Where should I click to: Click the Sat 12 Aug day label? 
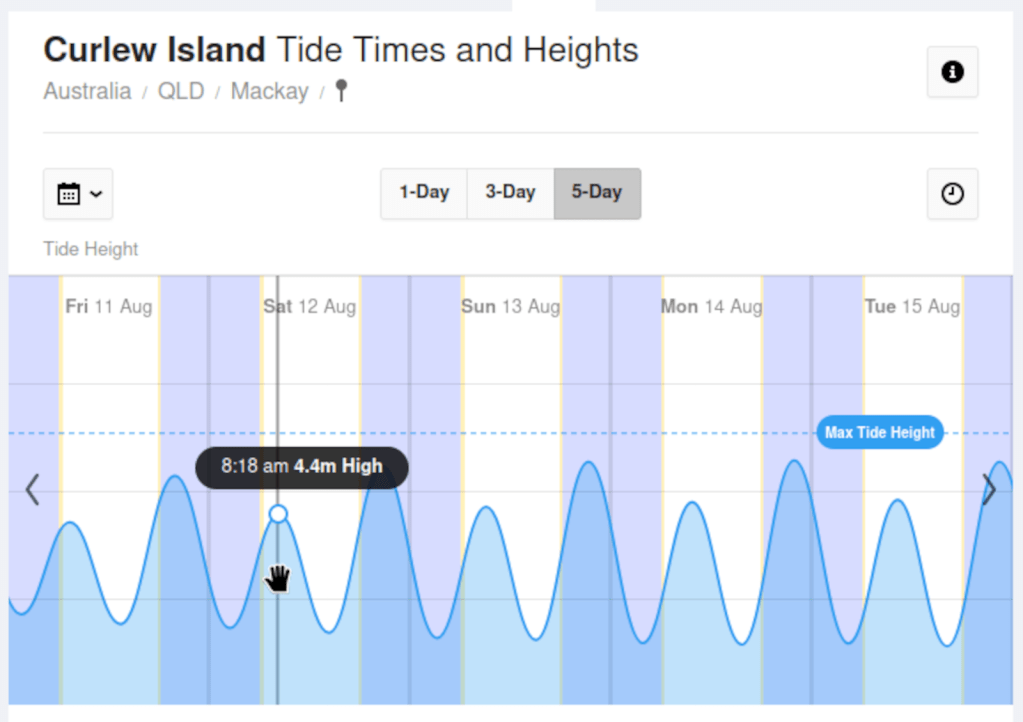click(309, 306)
